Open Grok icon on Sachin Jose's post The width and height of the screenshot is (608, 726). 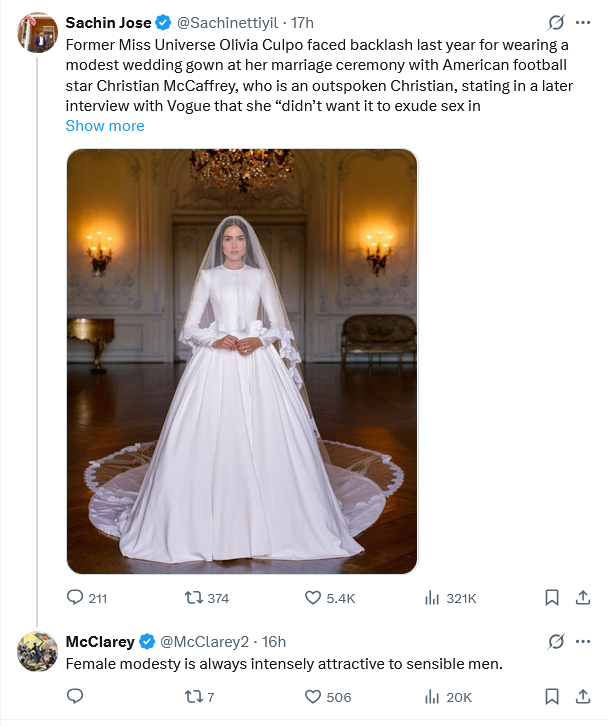click(x=557, y=22)
